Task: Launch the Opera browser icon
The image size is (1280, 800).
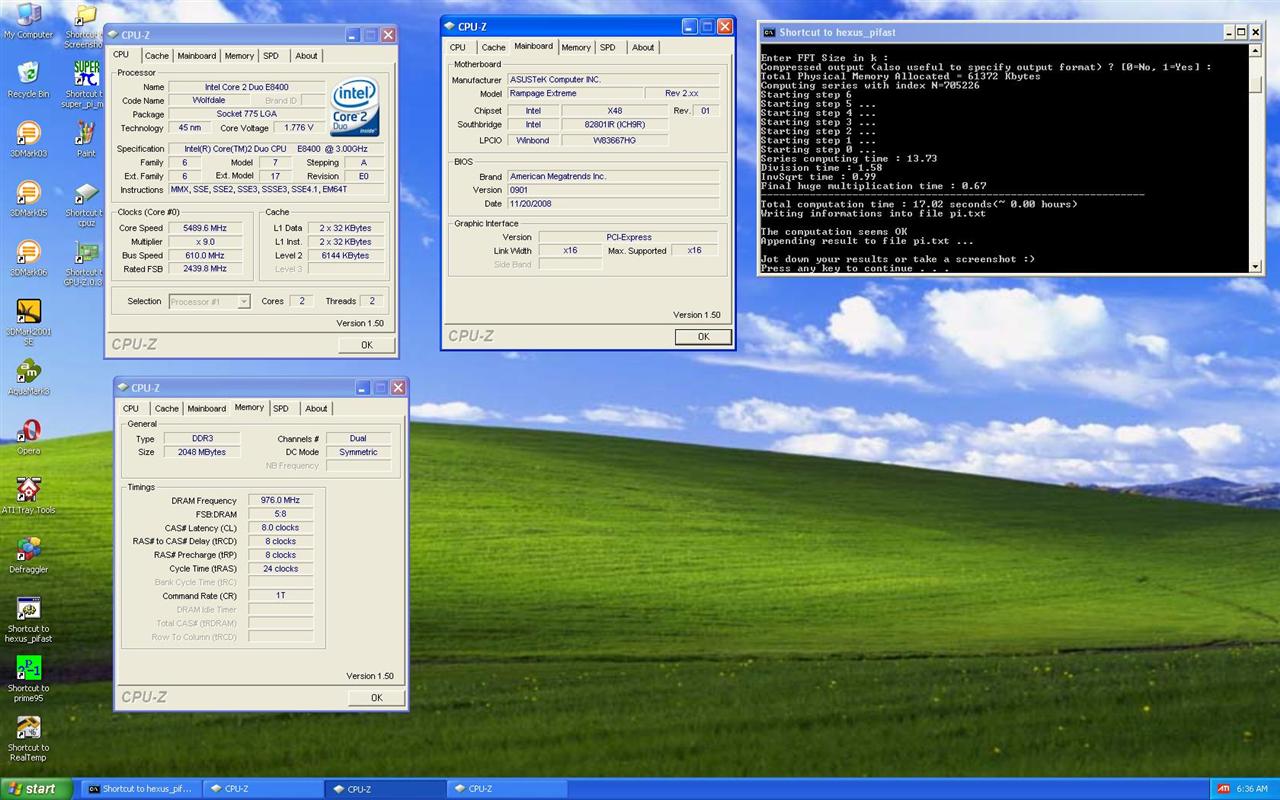Action: [28, 430]
